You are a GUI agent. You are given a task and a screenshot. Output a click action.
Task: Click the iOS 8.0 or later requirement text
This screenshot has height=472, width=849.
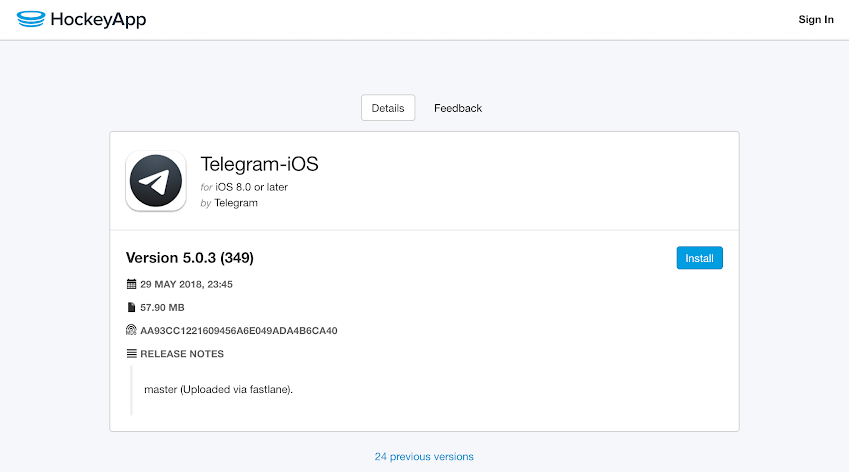tap(251, 187)
